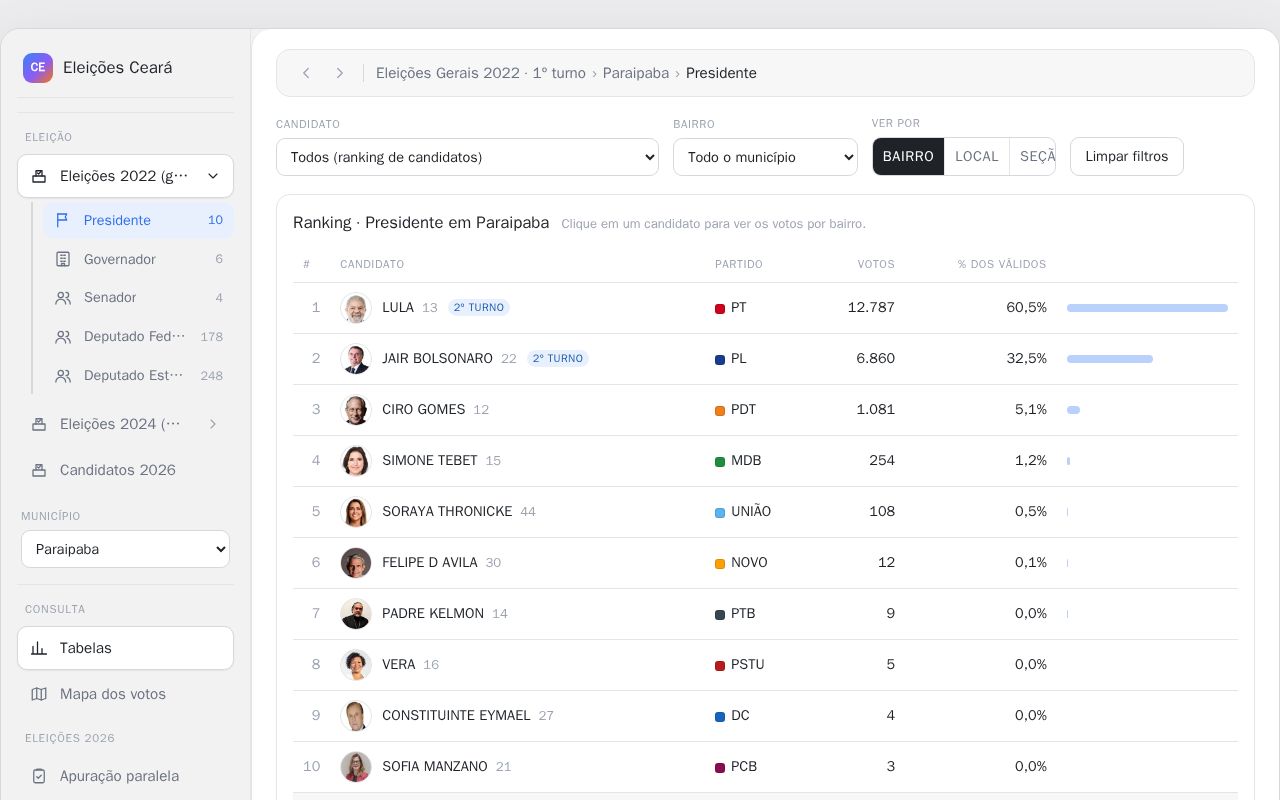
Task: Click the PT red party color dot
Action: point(720,309)
